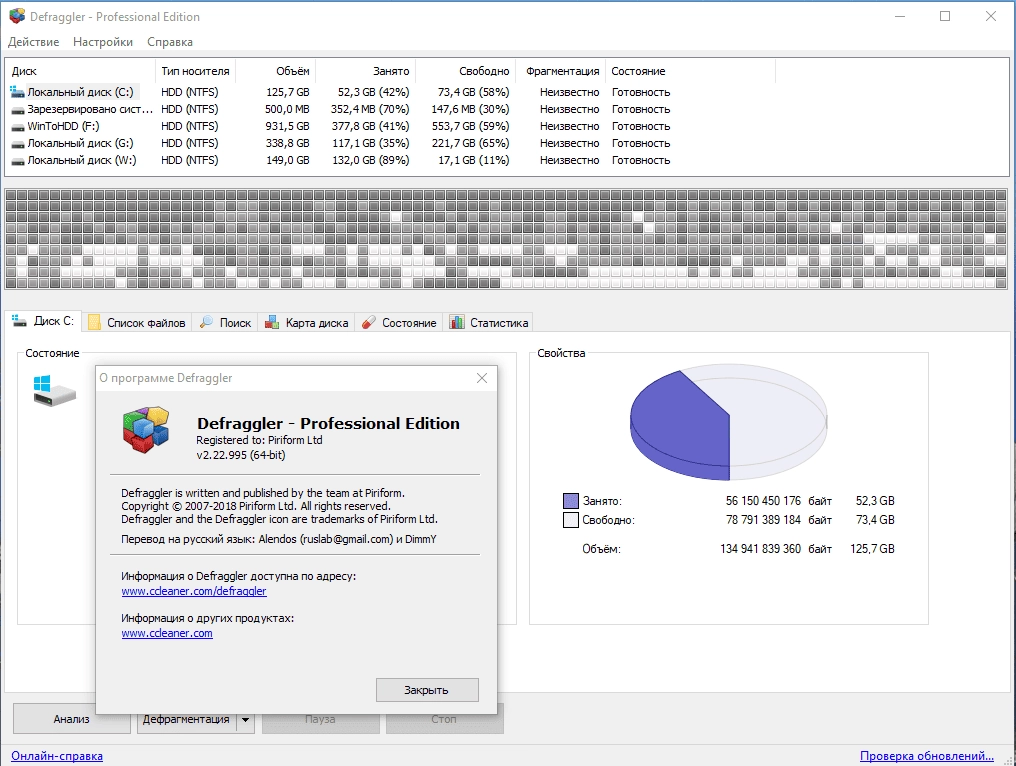Switch to the Карта диска tab
This screenshot has height=766, width=1016.
tap(306, 322)
